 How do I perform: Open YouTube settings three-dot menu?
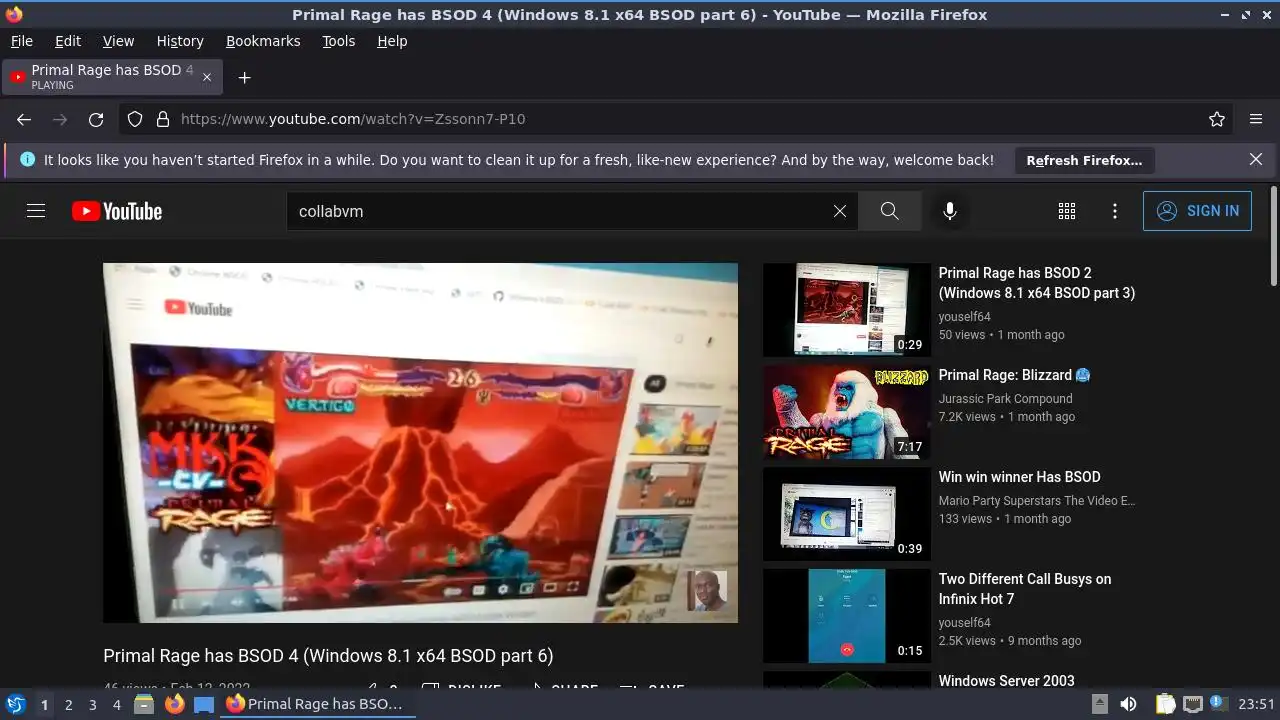coord(1115,211)
